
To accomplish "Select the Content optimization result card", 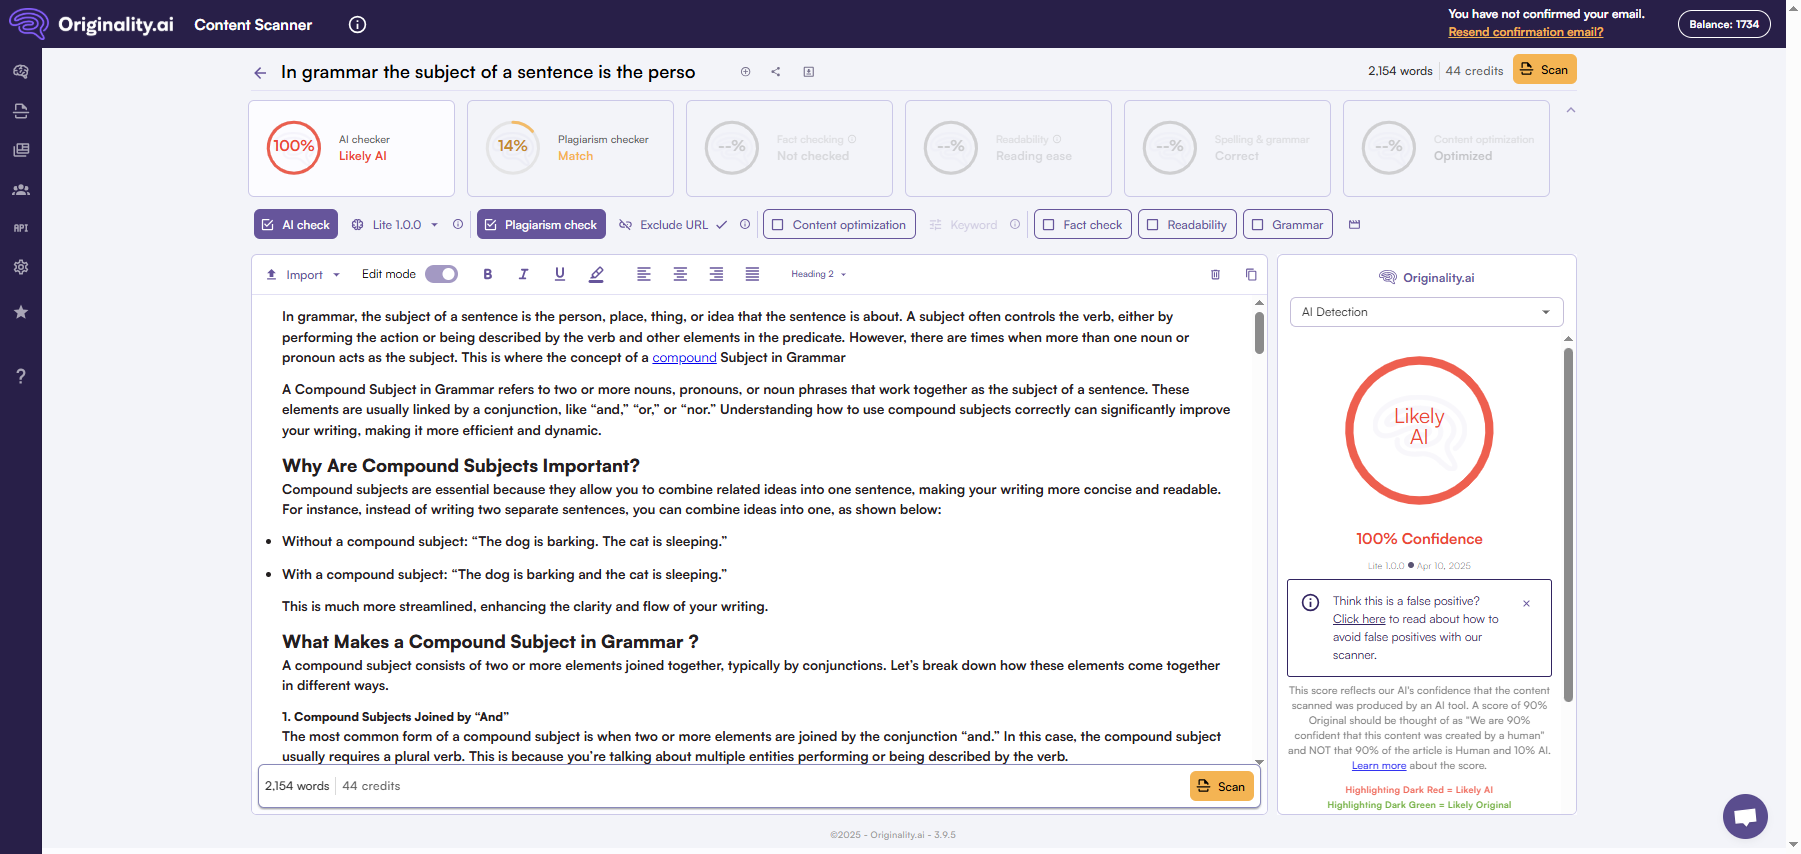I will coord(1446,148).
